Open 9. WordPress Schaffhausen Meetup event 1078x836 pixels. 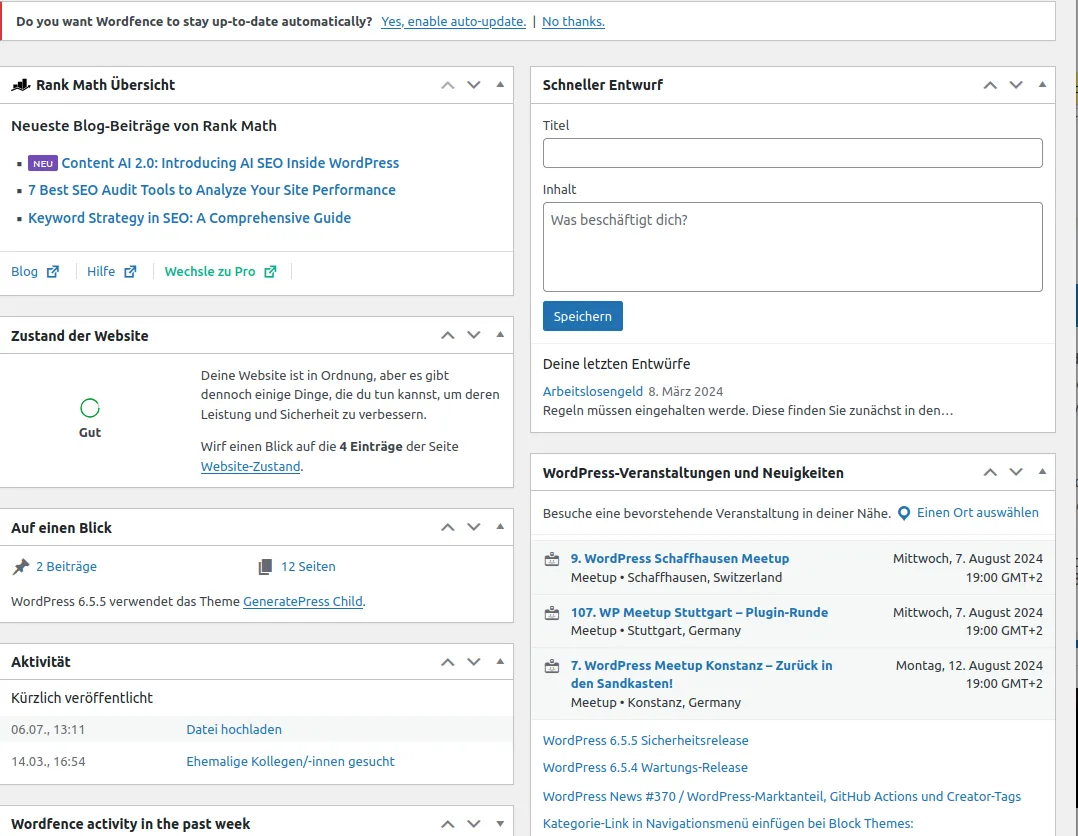(x=680, y=558)
